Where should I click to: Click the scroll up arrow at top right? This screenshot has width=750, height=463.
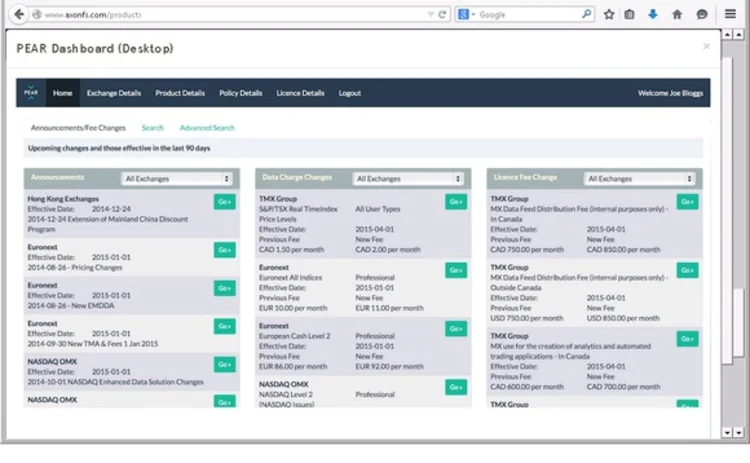[x=739, y=34]
